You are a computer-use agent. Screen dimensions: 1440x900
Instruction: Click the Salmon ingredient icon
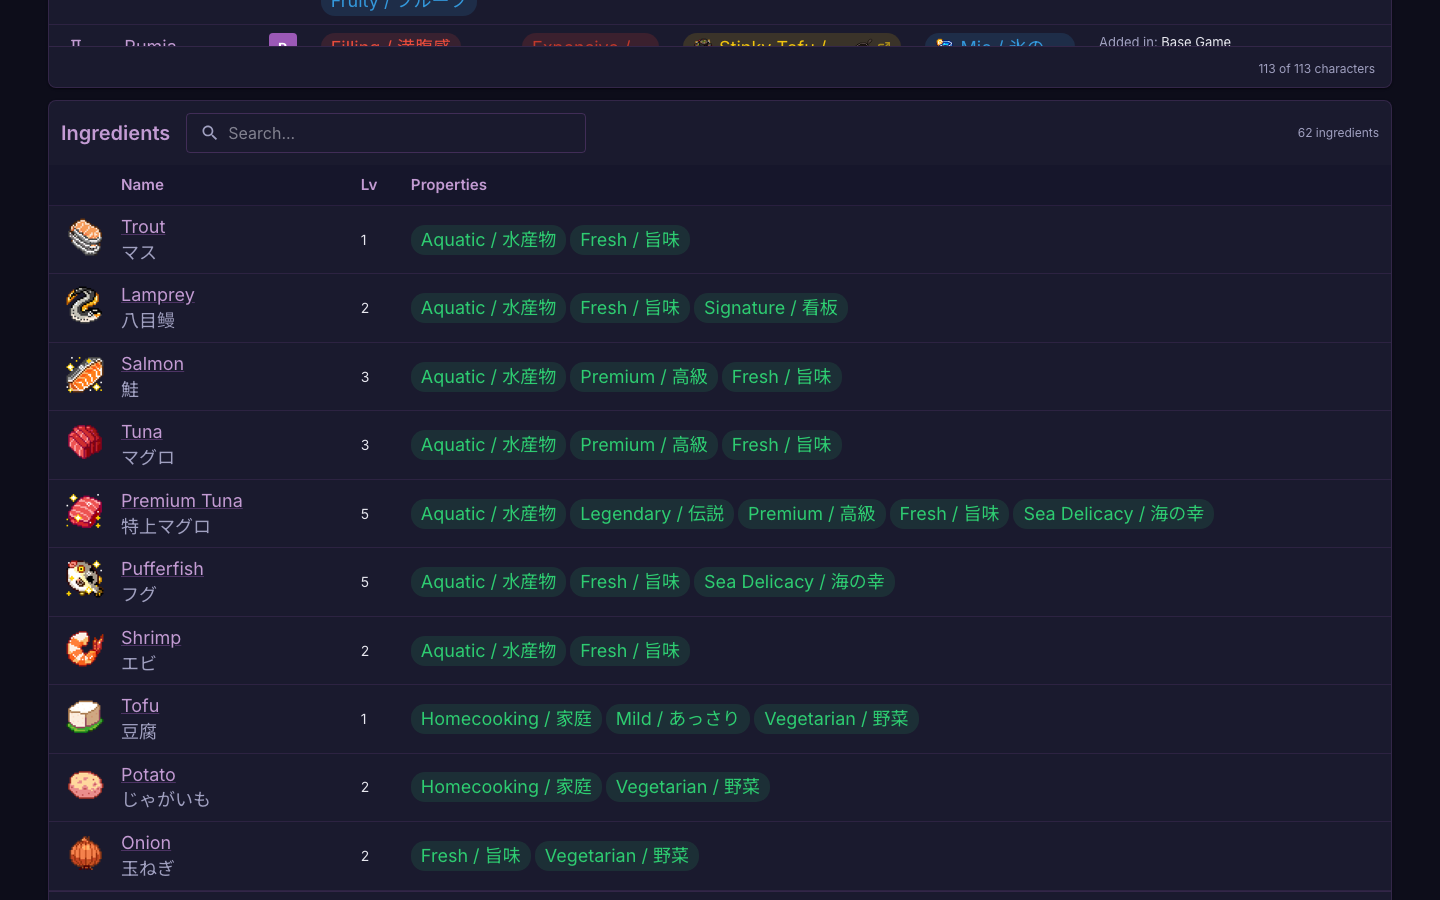pos(85,376)
